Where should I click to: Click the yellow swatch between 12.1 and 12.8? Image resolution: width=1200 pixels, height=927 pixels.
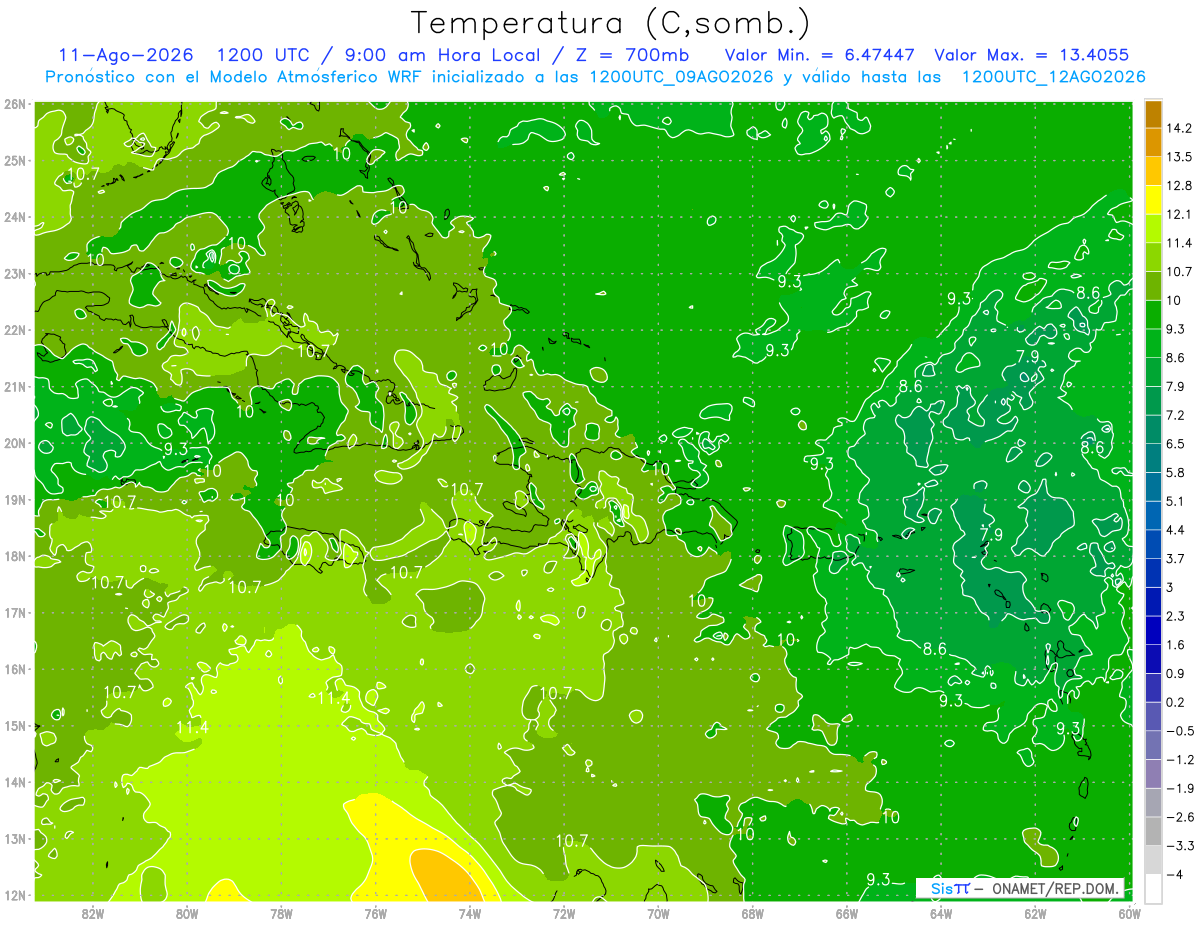pos(1153,201)
